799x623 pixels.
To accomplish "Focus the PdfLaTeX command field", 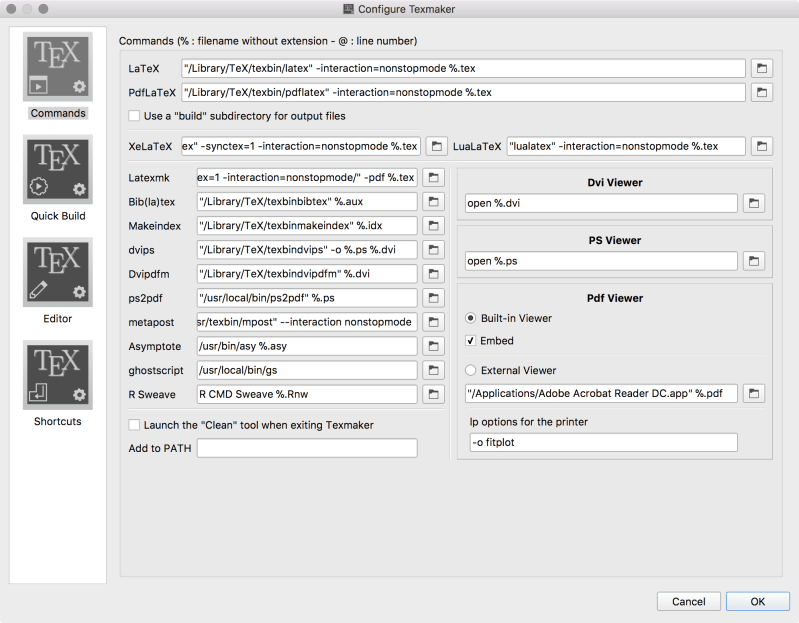I will pyautogui.click(x=463, y=92).
